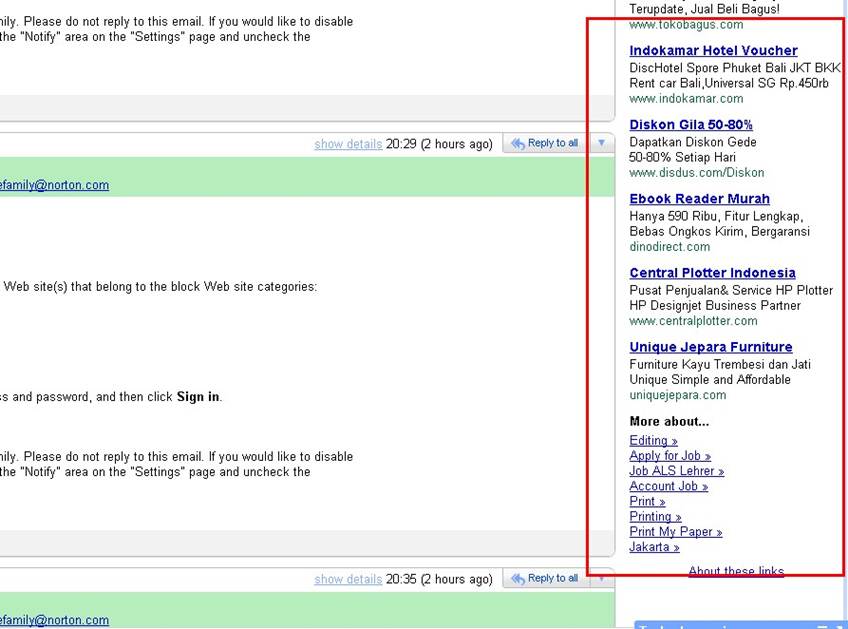The image size is (848, 629).
Task: Click the Central Plotter Indonesia ad title
Action: pyautogui.click(x=712, y=273)
